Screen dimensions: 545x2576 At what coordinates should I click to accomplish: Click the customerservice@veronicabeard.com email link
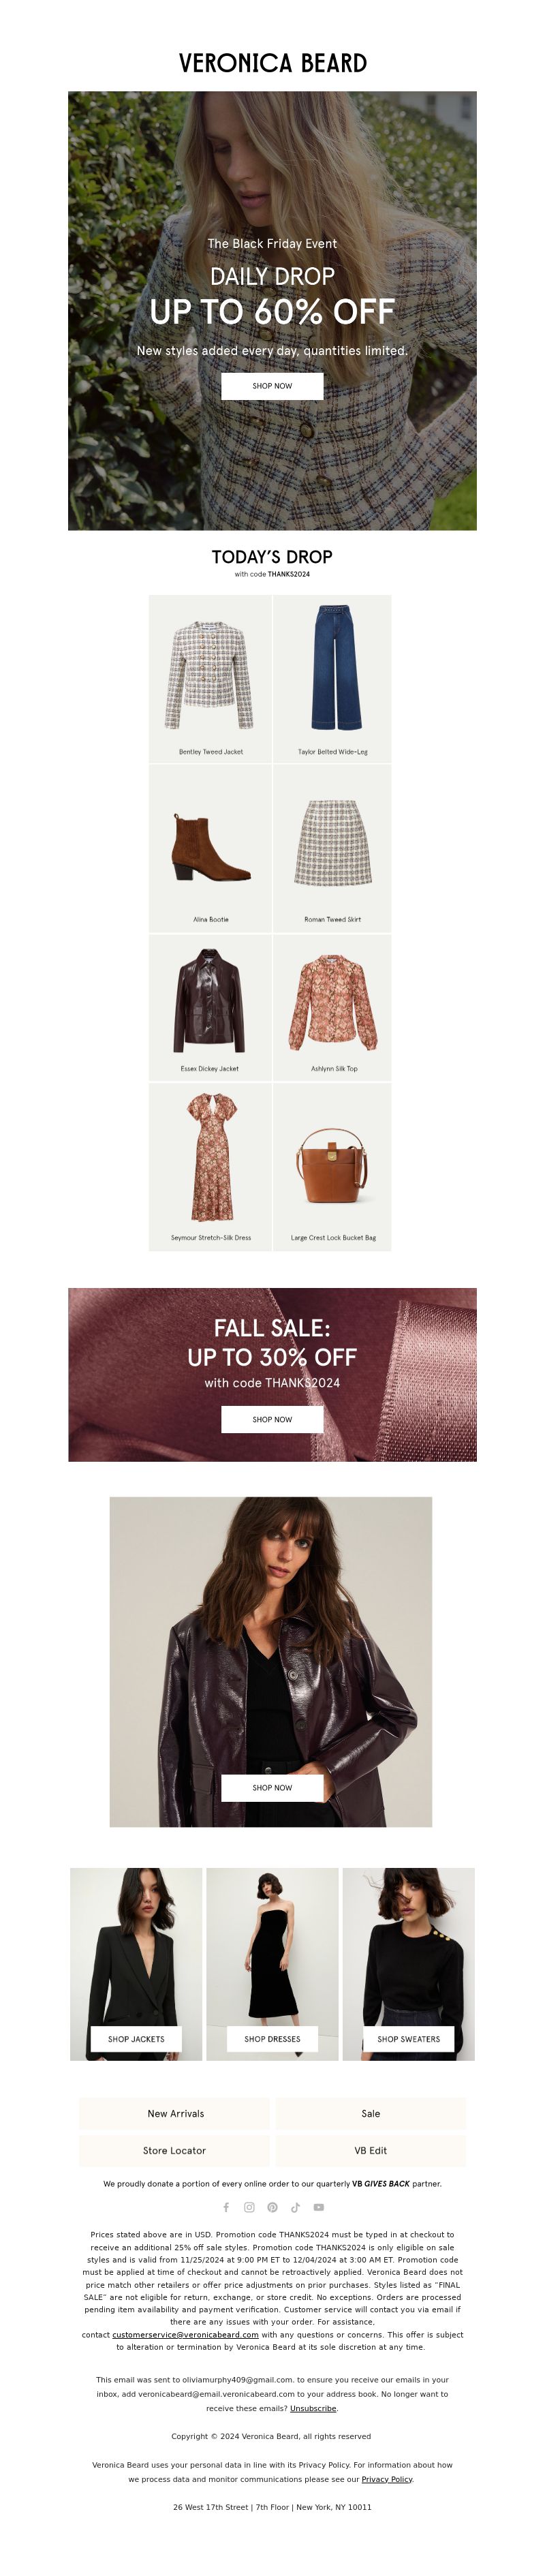pyautogui.click(x=185, y=2335)
